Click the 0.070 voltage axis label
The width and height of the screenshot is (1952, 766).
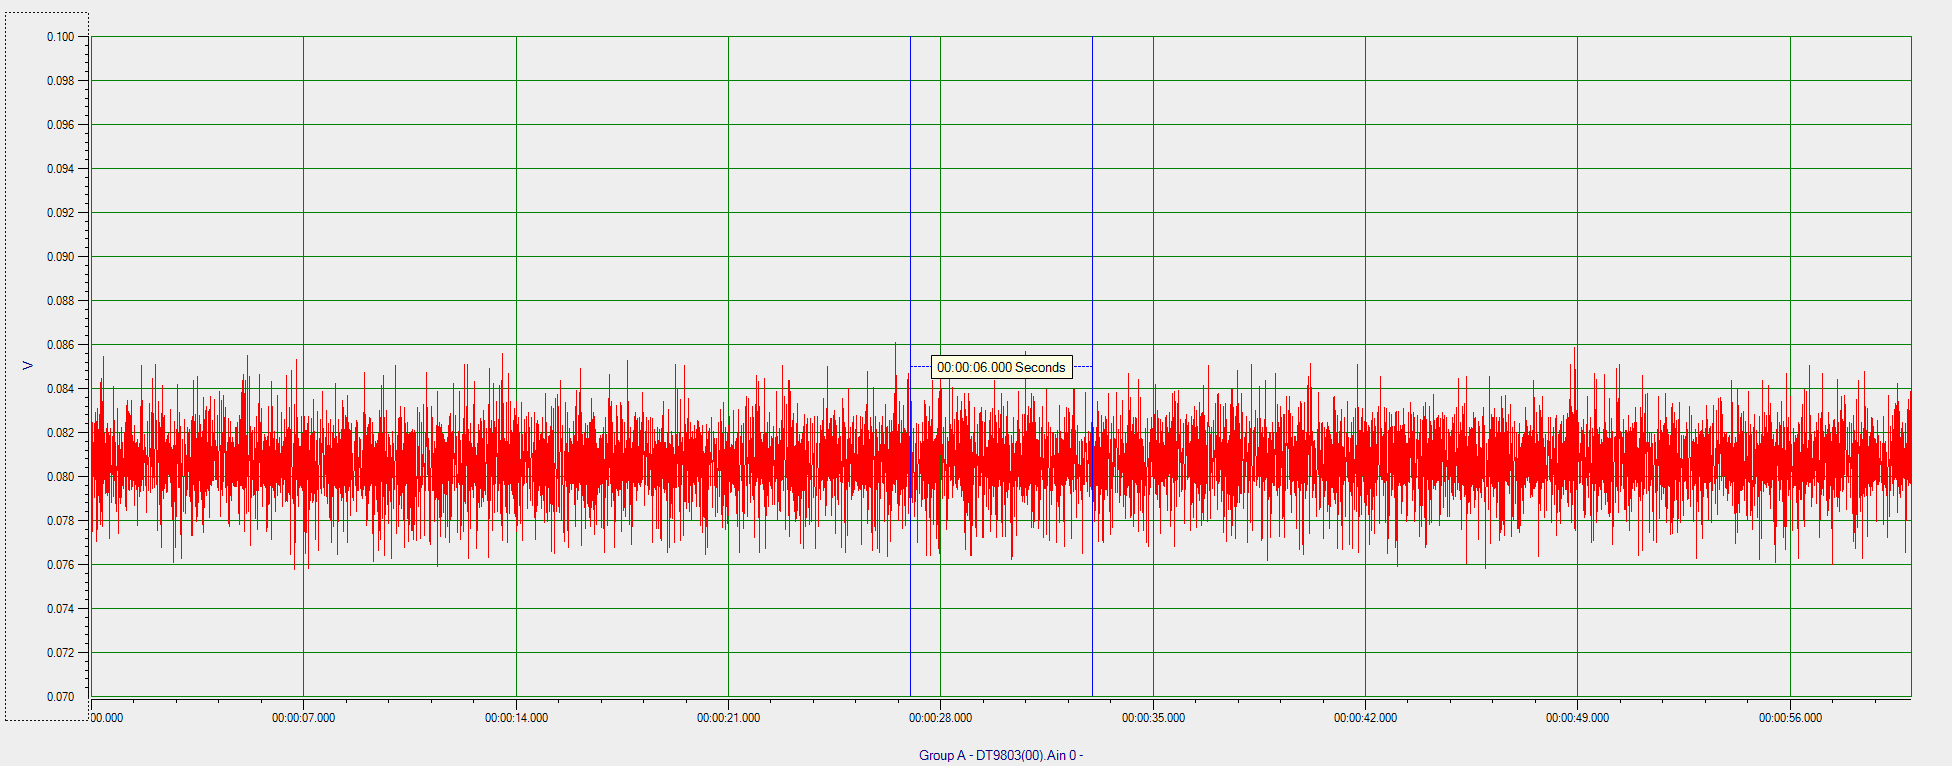click(x=60, y=697)
